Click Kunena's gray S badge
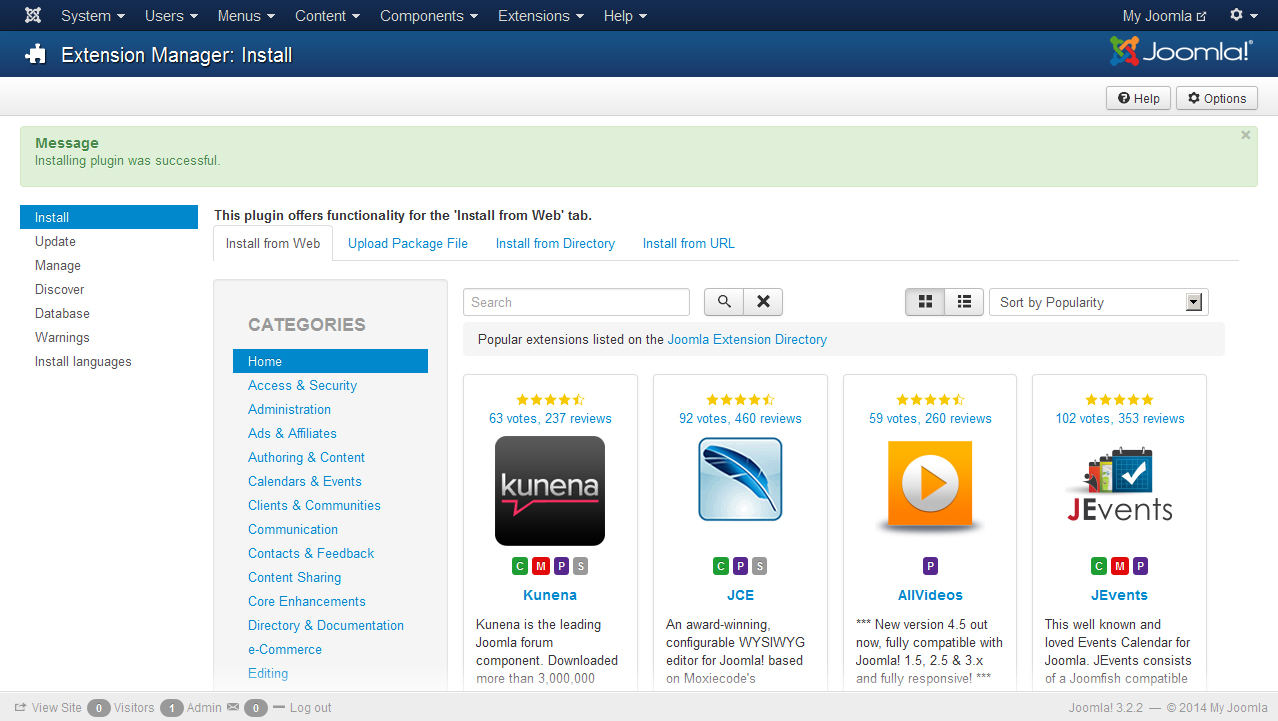 [581, 566]
